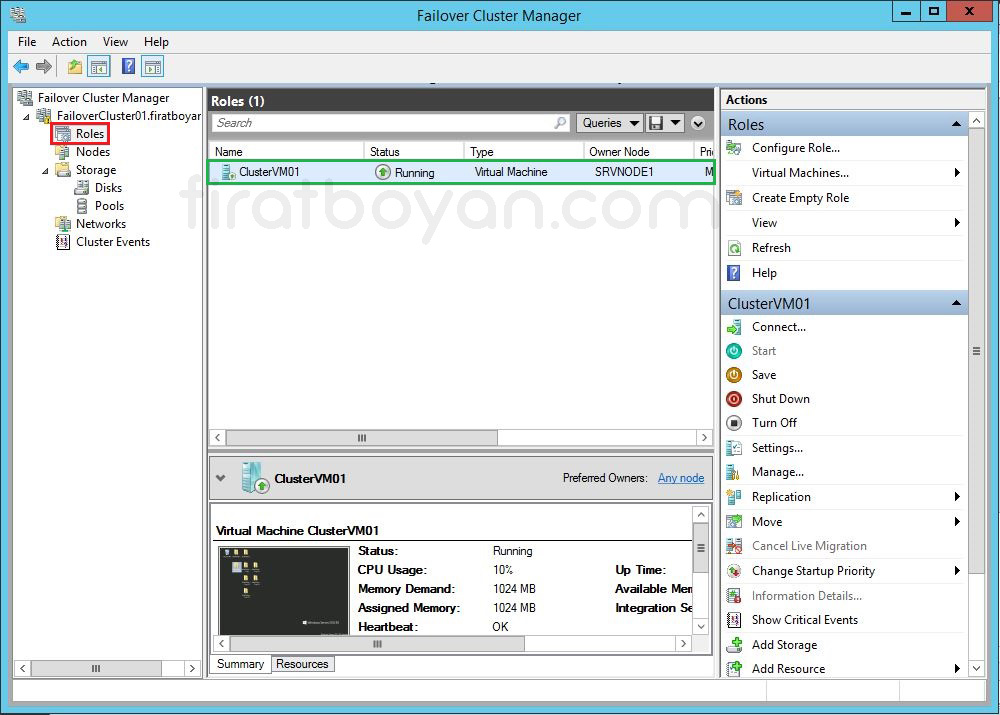The image size is (1000, 715).
Task: Click the Manage action icon
Action: pyautogui.click(x=734, y=473)
